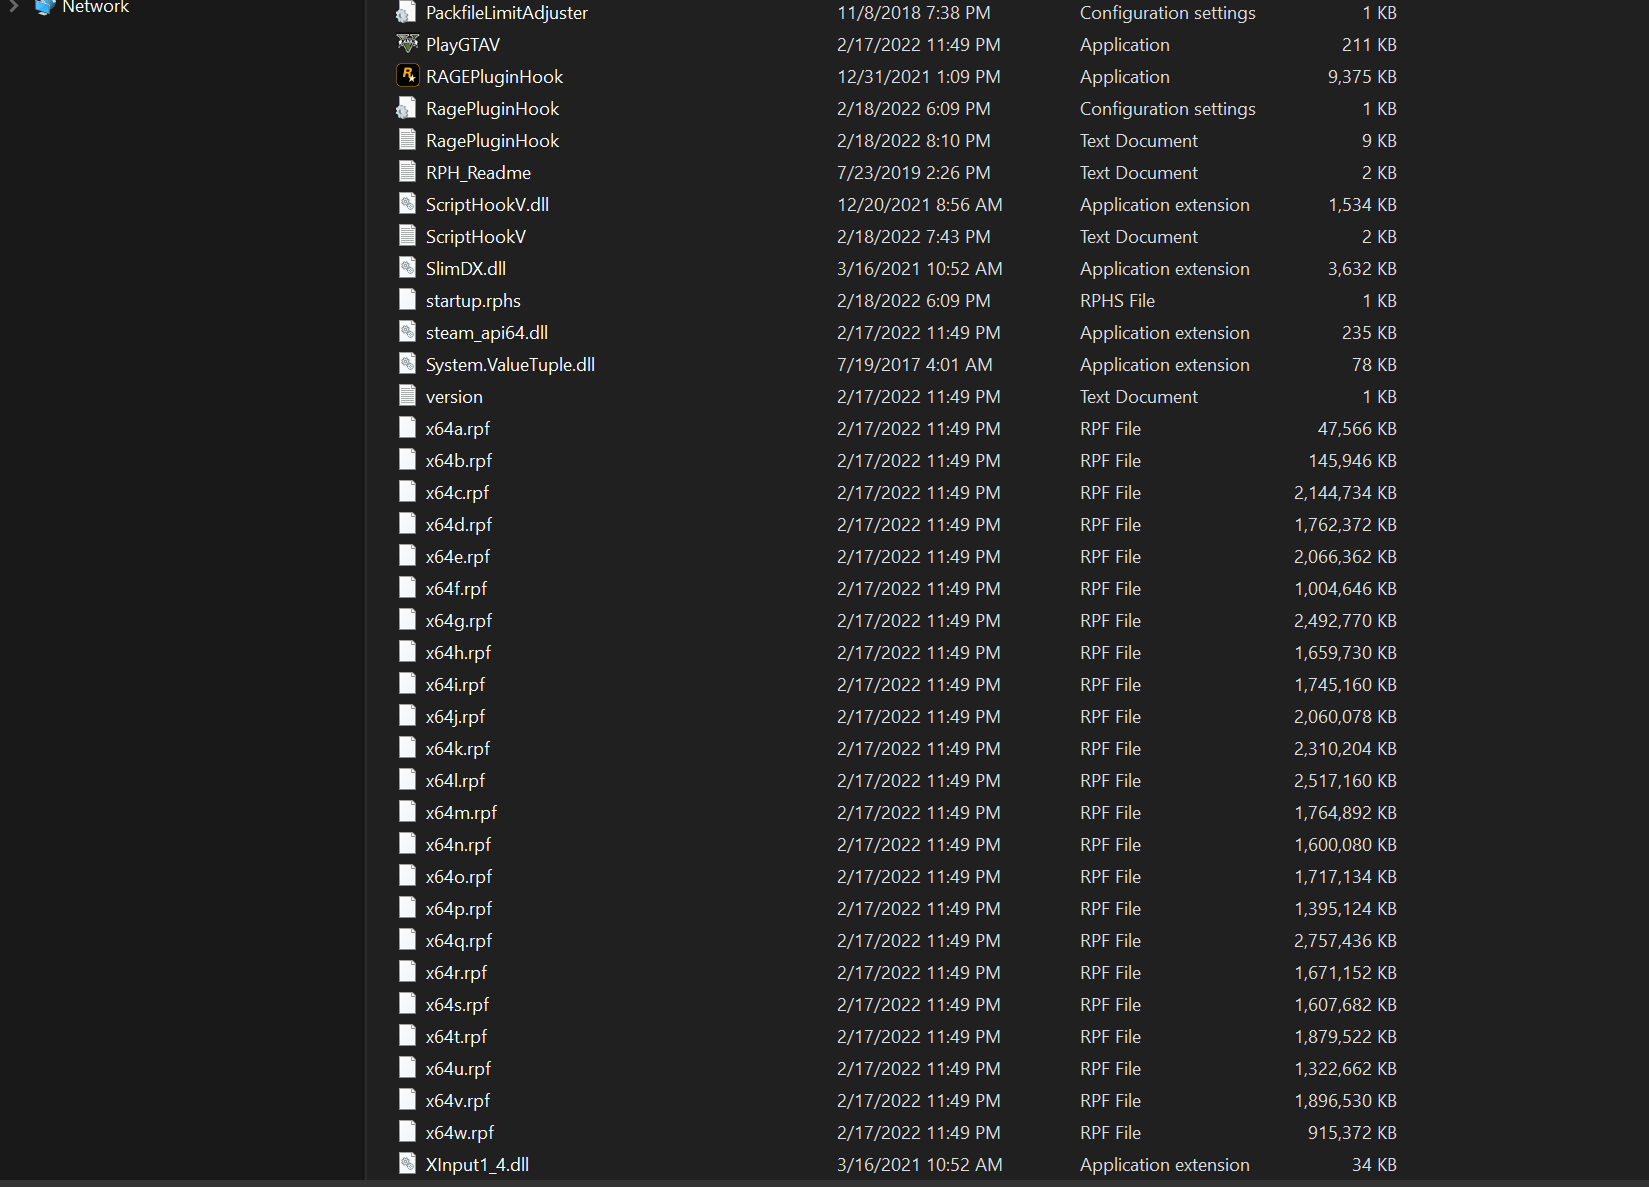Select the file name x64w.rpf

coord(460,1133)
